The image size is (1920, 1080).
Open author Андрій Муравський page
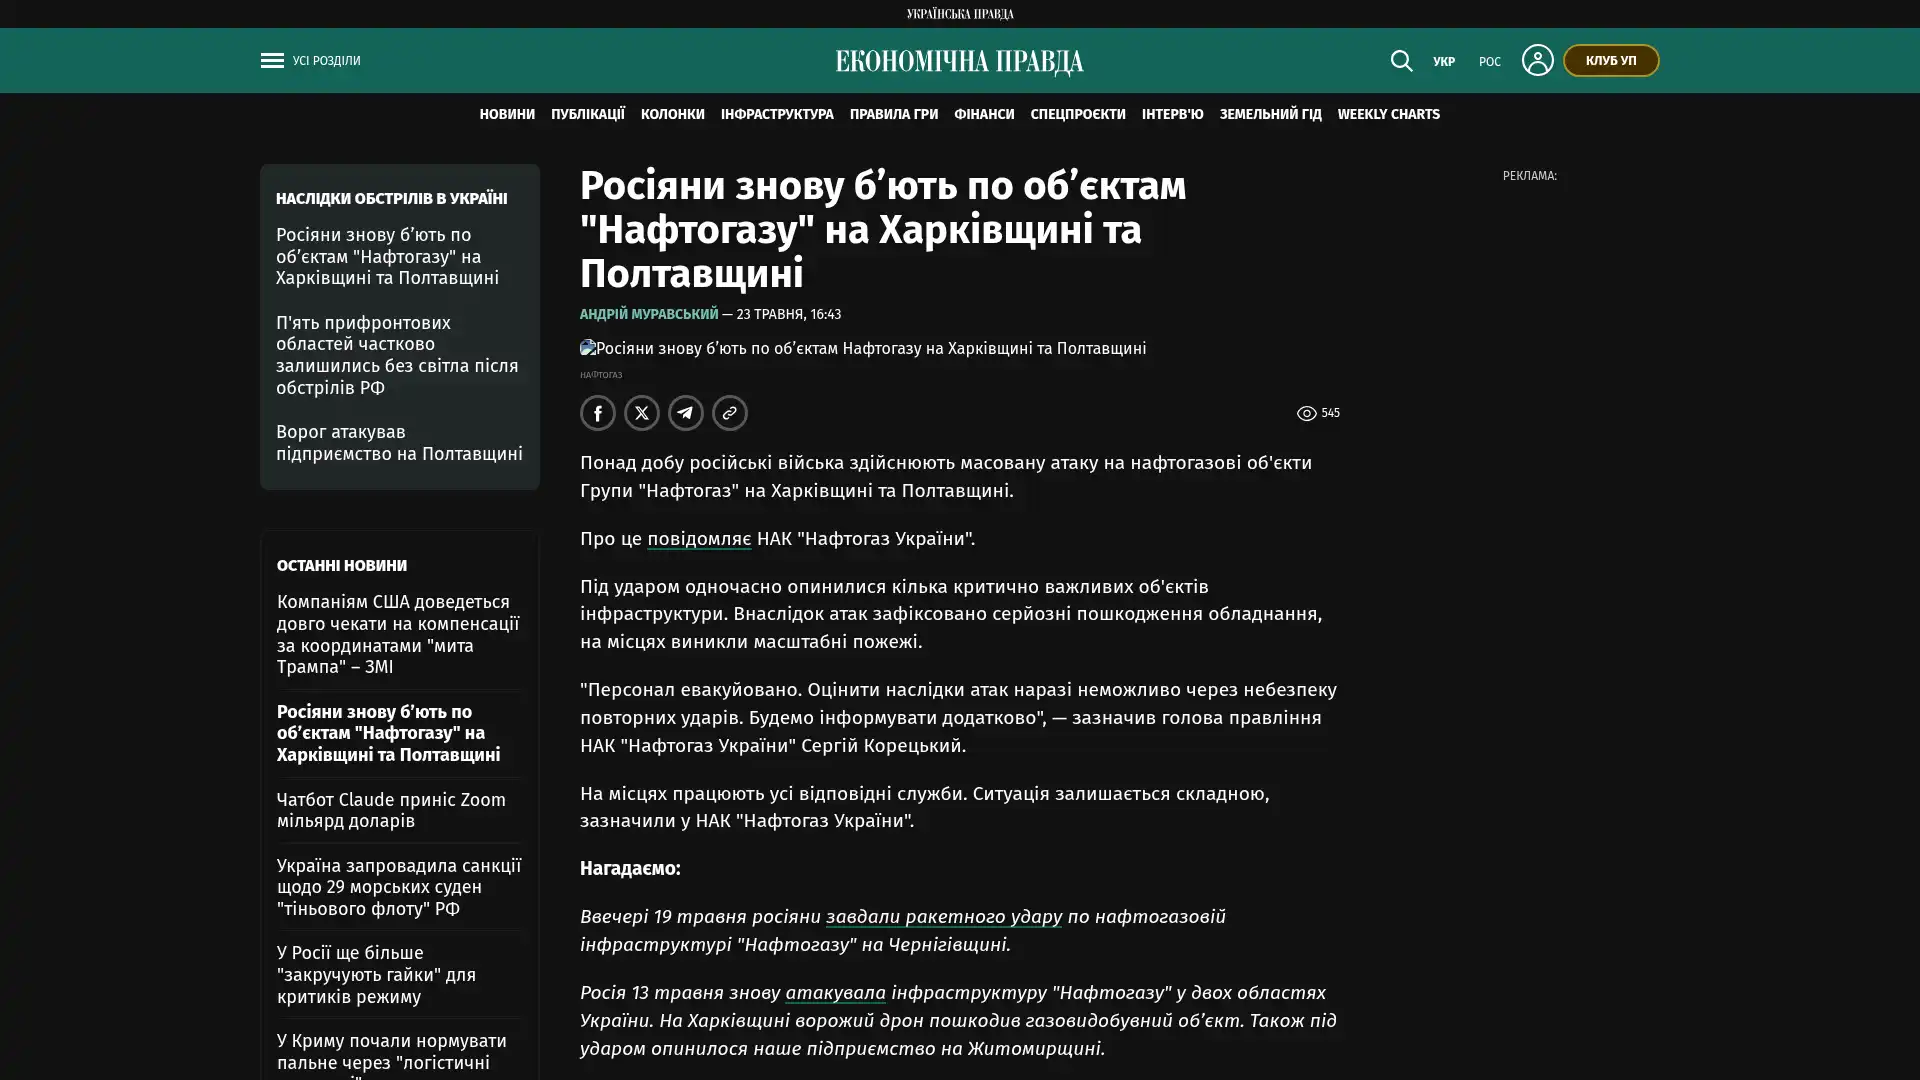click(x=649, y=314)
